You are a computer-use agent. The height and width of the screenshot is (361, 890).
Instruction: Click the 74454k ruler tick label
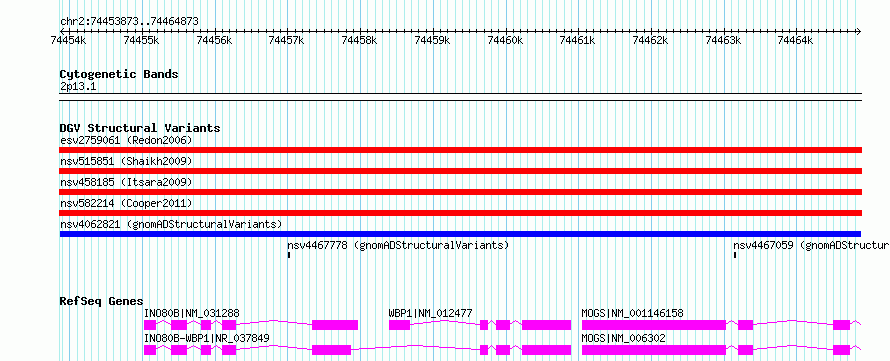point(68,40)
